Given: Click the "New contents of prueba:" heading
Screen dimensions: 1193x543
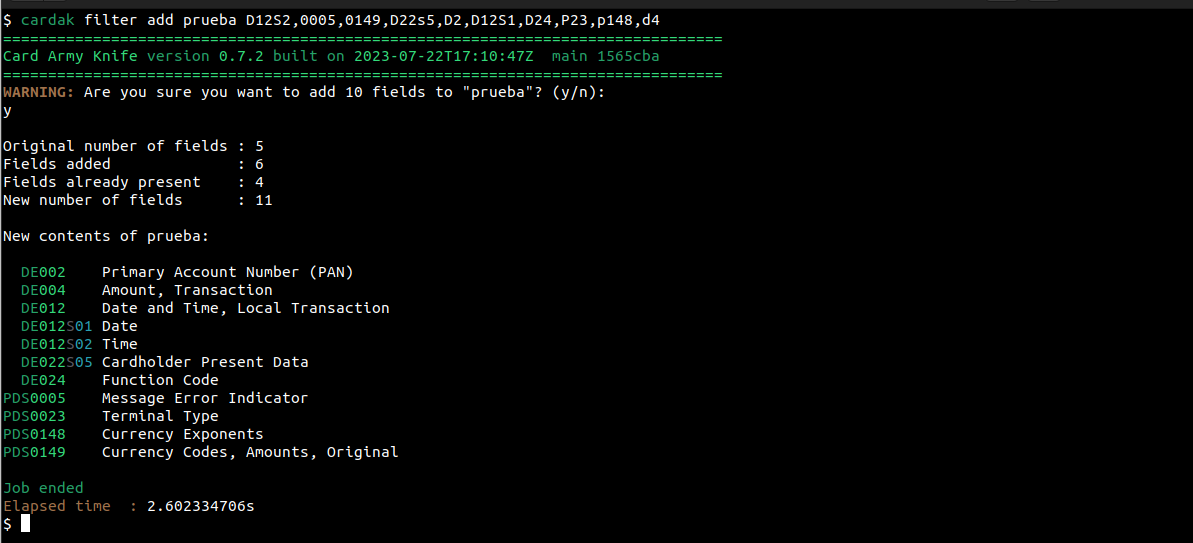Looking at the screenshot, I should click(105, 236).
